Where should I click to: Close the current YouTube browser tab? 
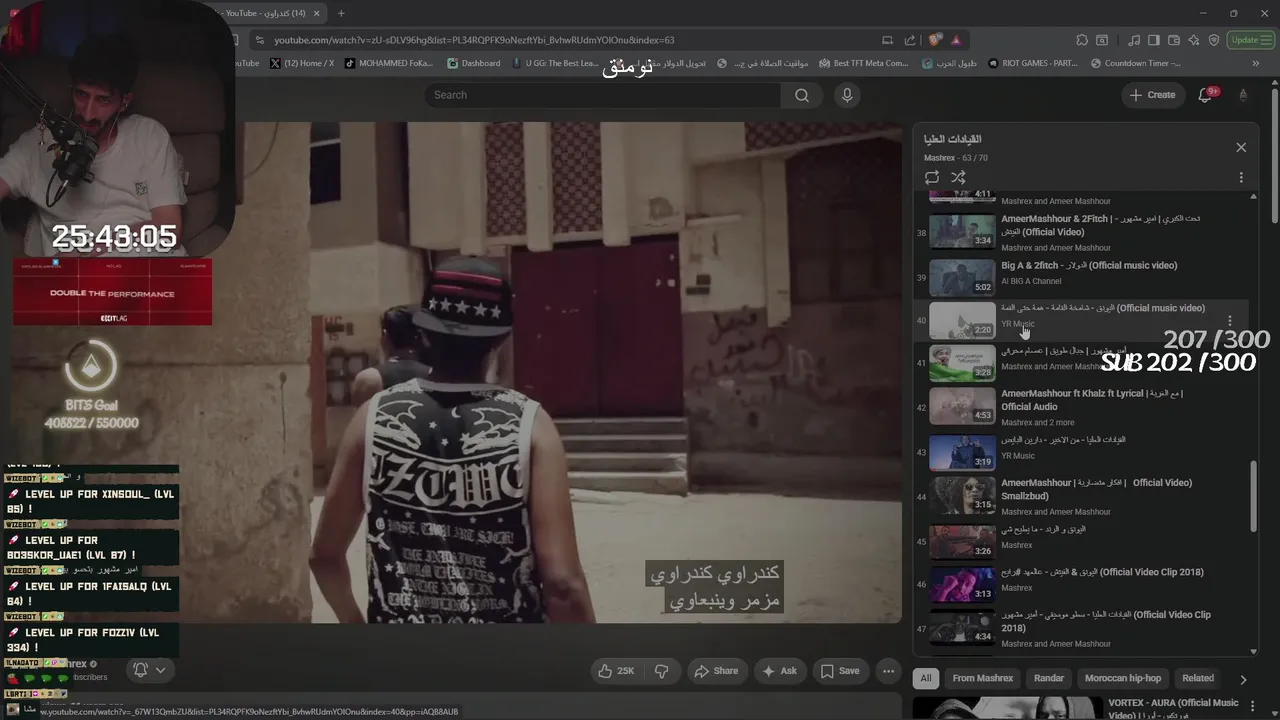(317, 13)
